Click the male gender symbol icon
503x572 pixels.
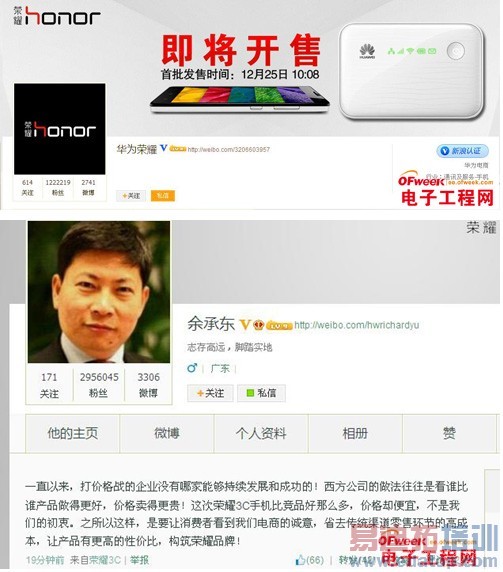coord(192,368)
